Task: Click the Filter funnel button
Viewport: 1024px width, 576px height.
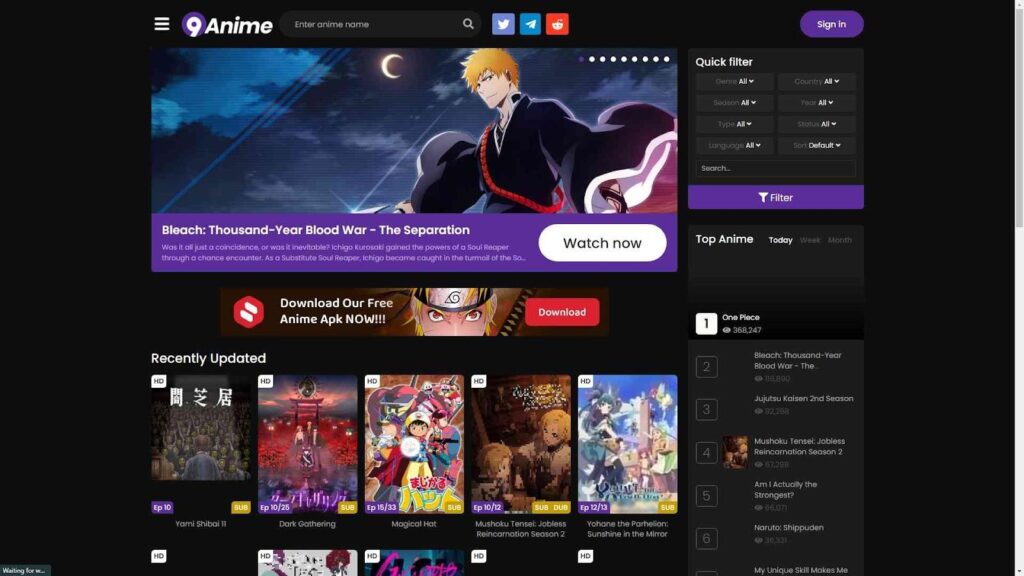Action: pyautogui.click(x=775, y=197)
